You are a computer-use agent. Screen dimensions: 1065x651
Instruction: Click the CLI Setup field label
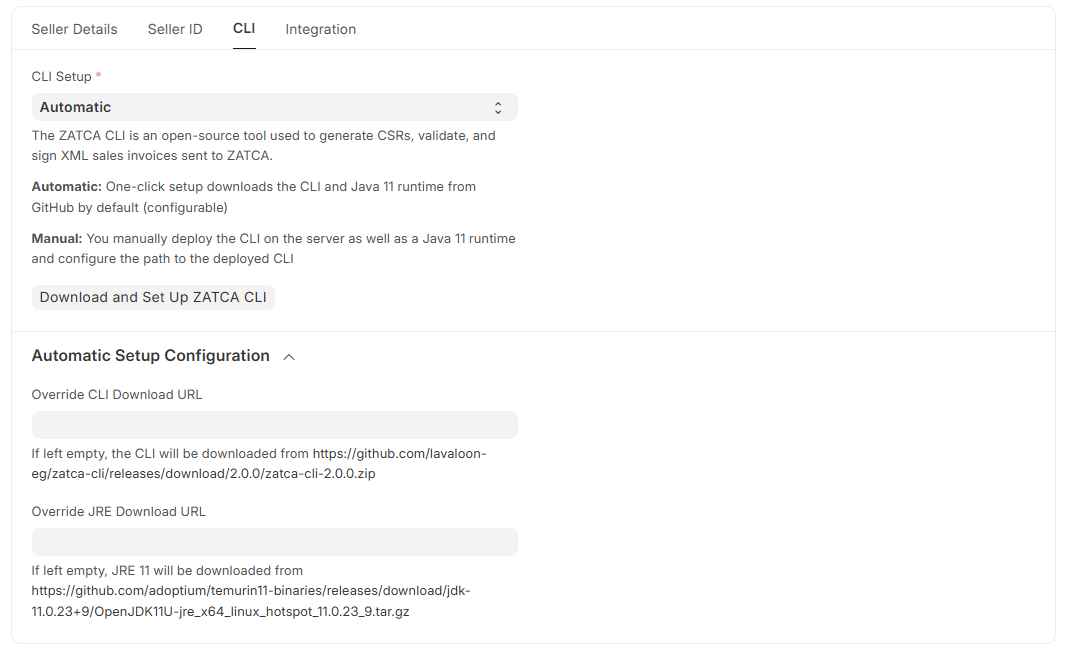(61, 77)
